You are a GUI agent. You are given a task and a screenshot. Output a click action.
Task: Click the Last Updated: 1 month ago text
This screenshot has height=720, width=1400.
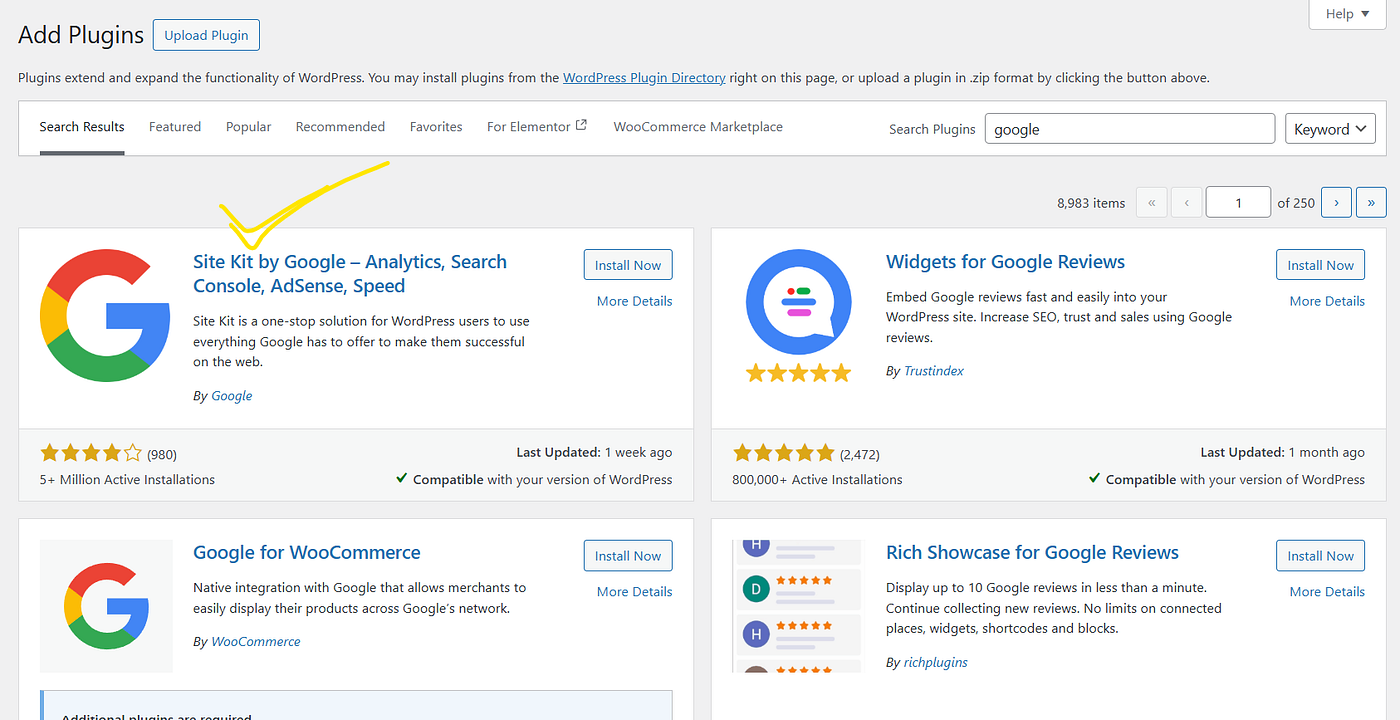coord(1282,453)
